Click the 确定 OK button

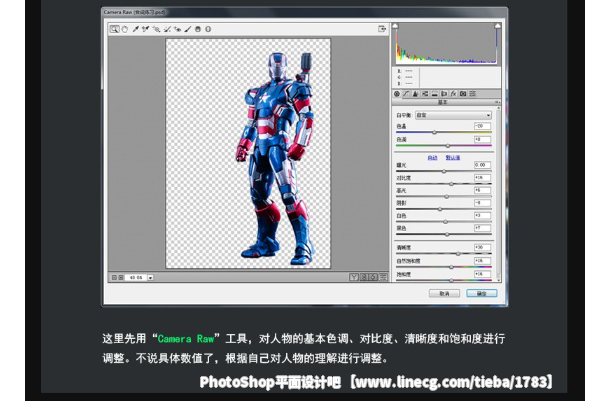click(482, 294)
